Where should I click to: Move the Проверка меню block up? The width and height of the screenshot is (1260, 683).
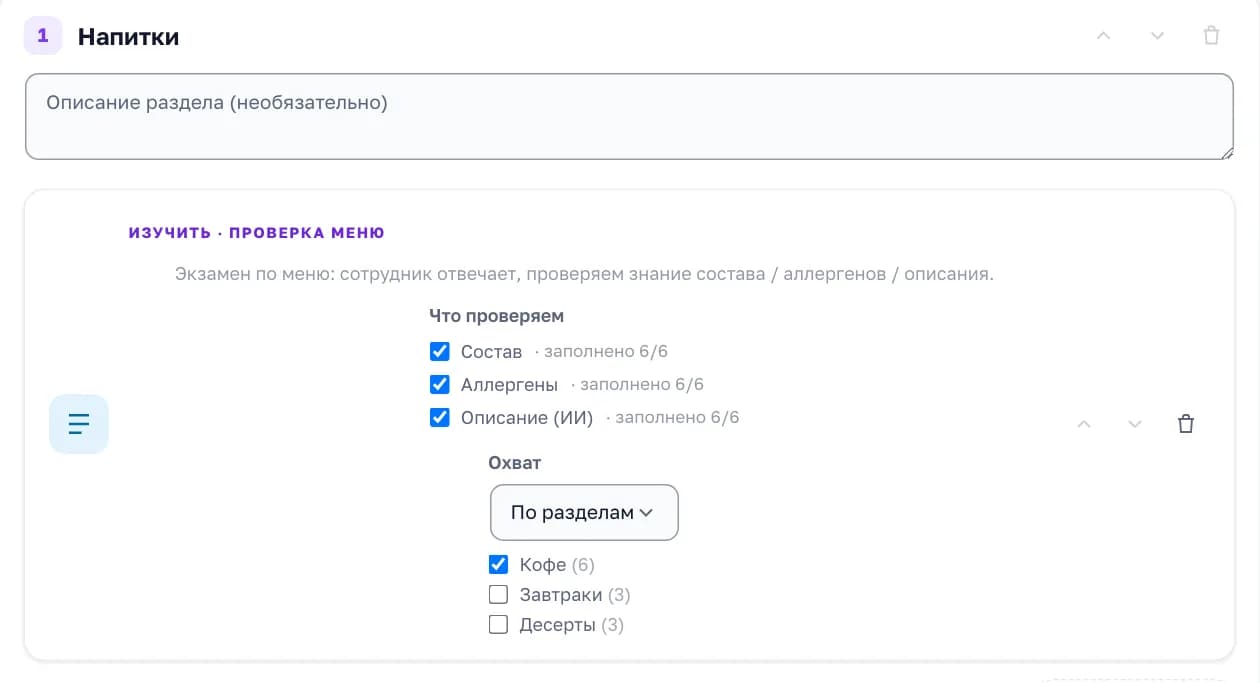point(1084,424)
